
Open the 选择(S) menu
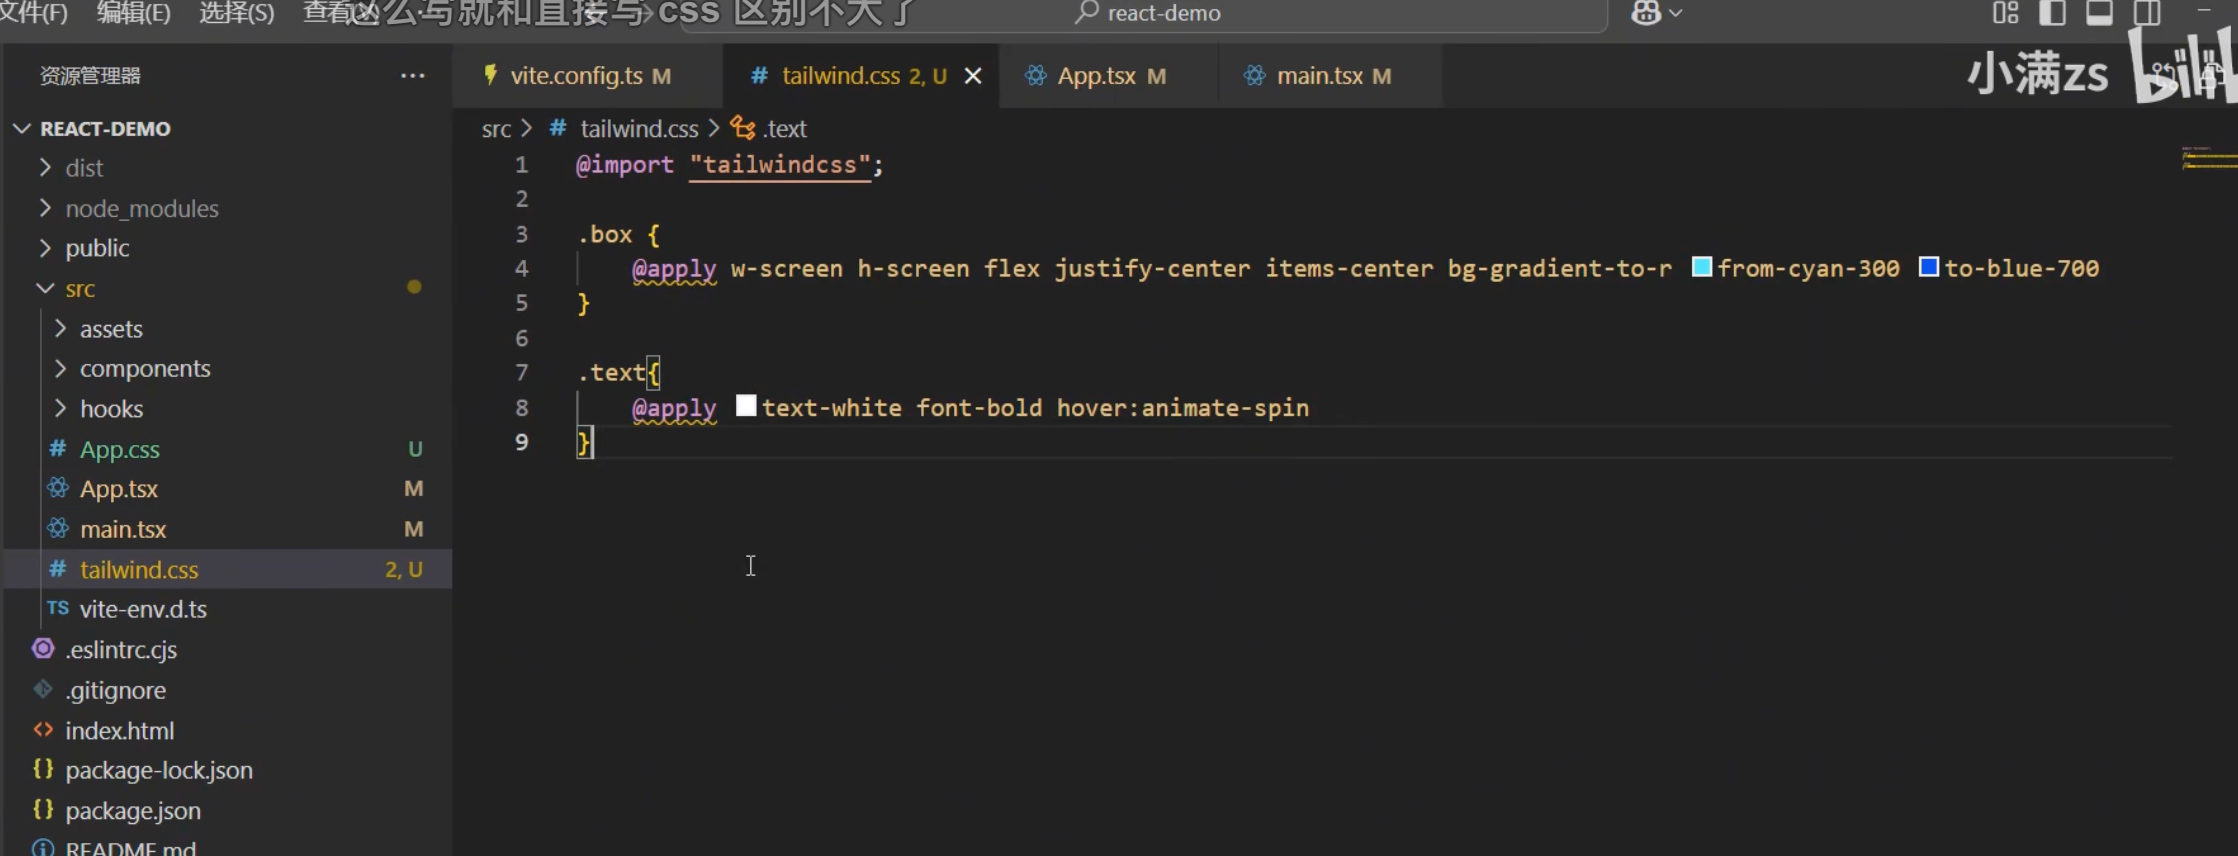236,13
